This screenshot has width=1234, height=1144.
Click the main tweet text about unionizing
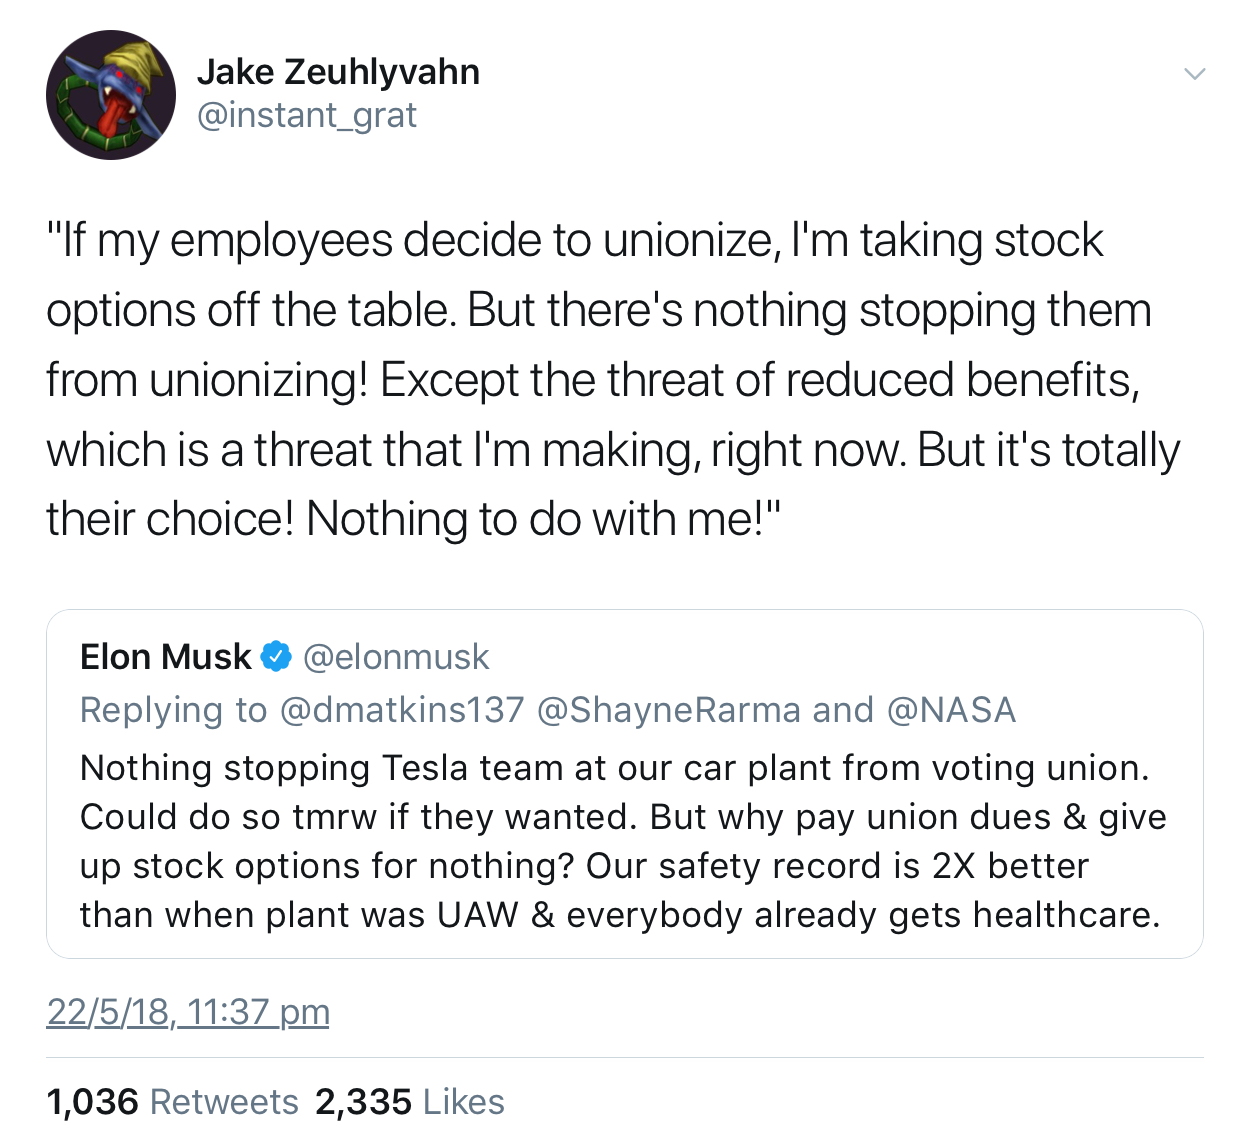click(613, 380)
